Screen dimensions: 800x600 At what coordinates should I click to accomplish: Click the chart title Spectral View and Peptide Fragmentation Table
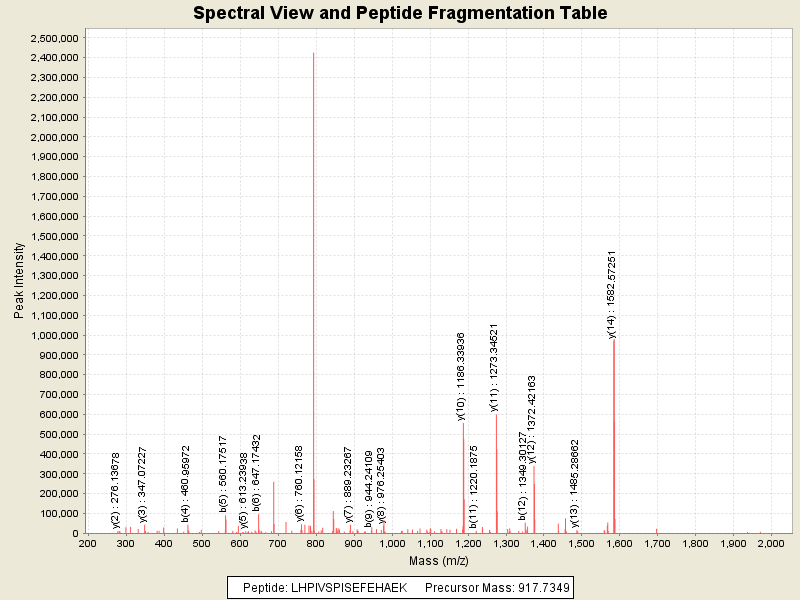click(400, 13)
